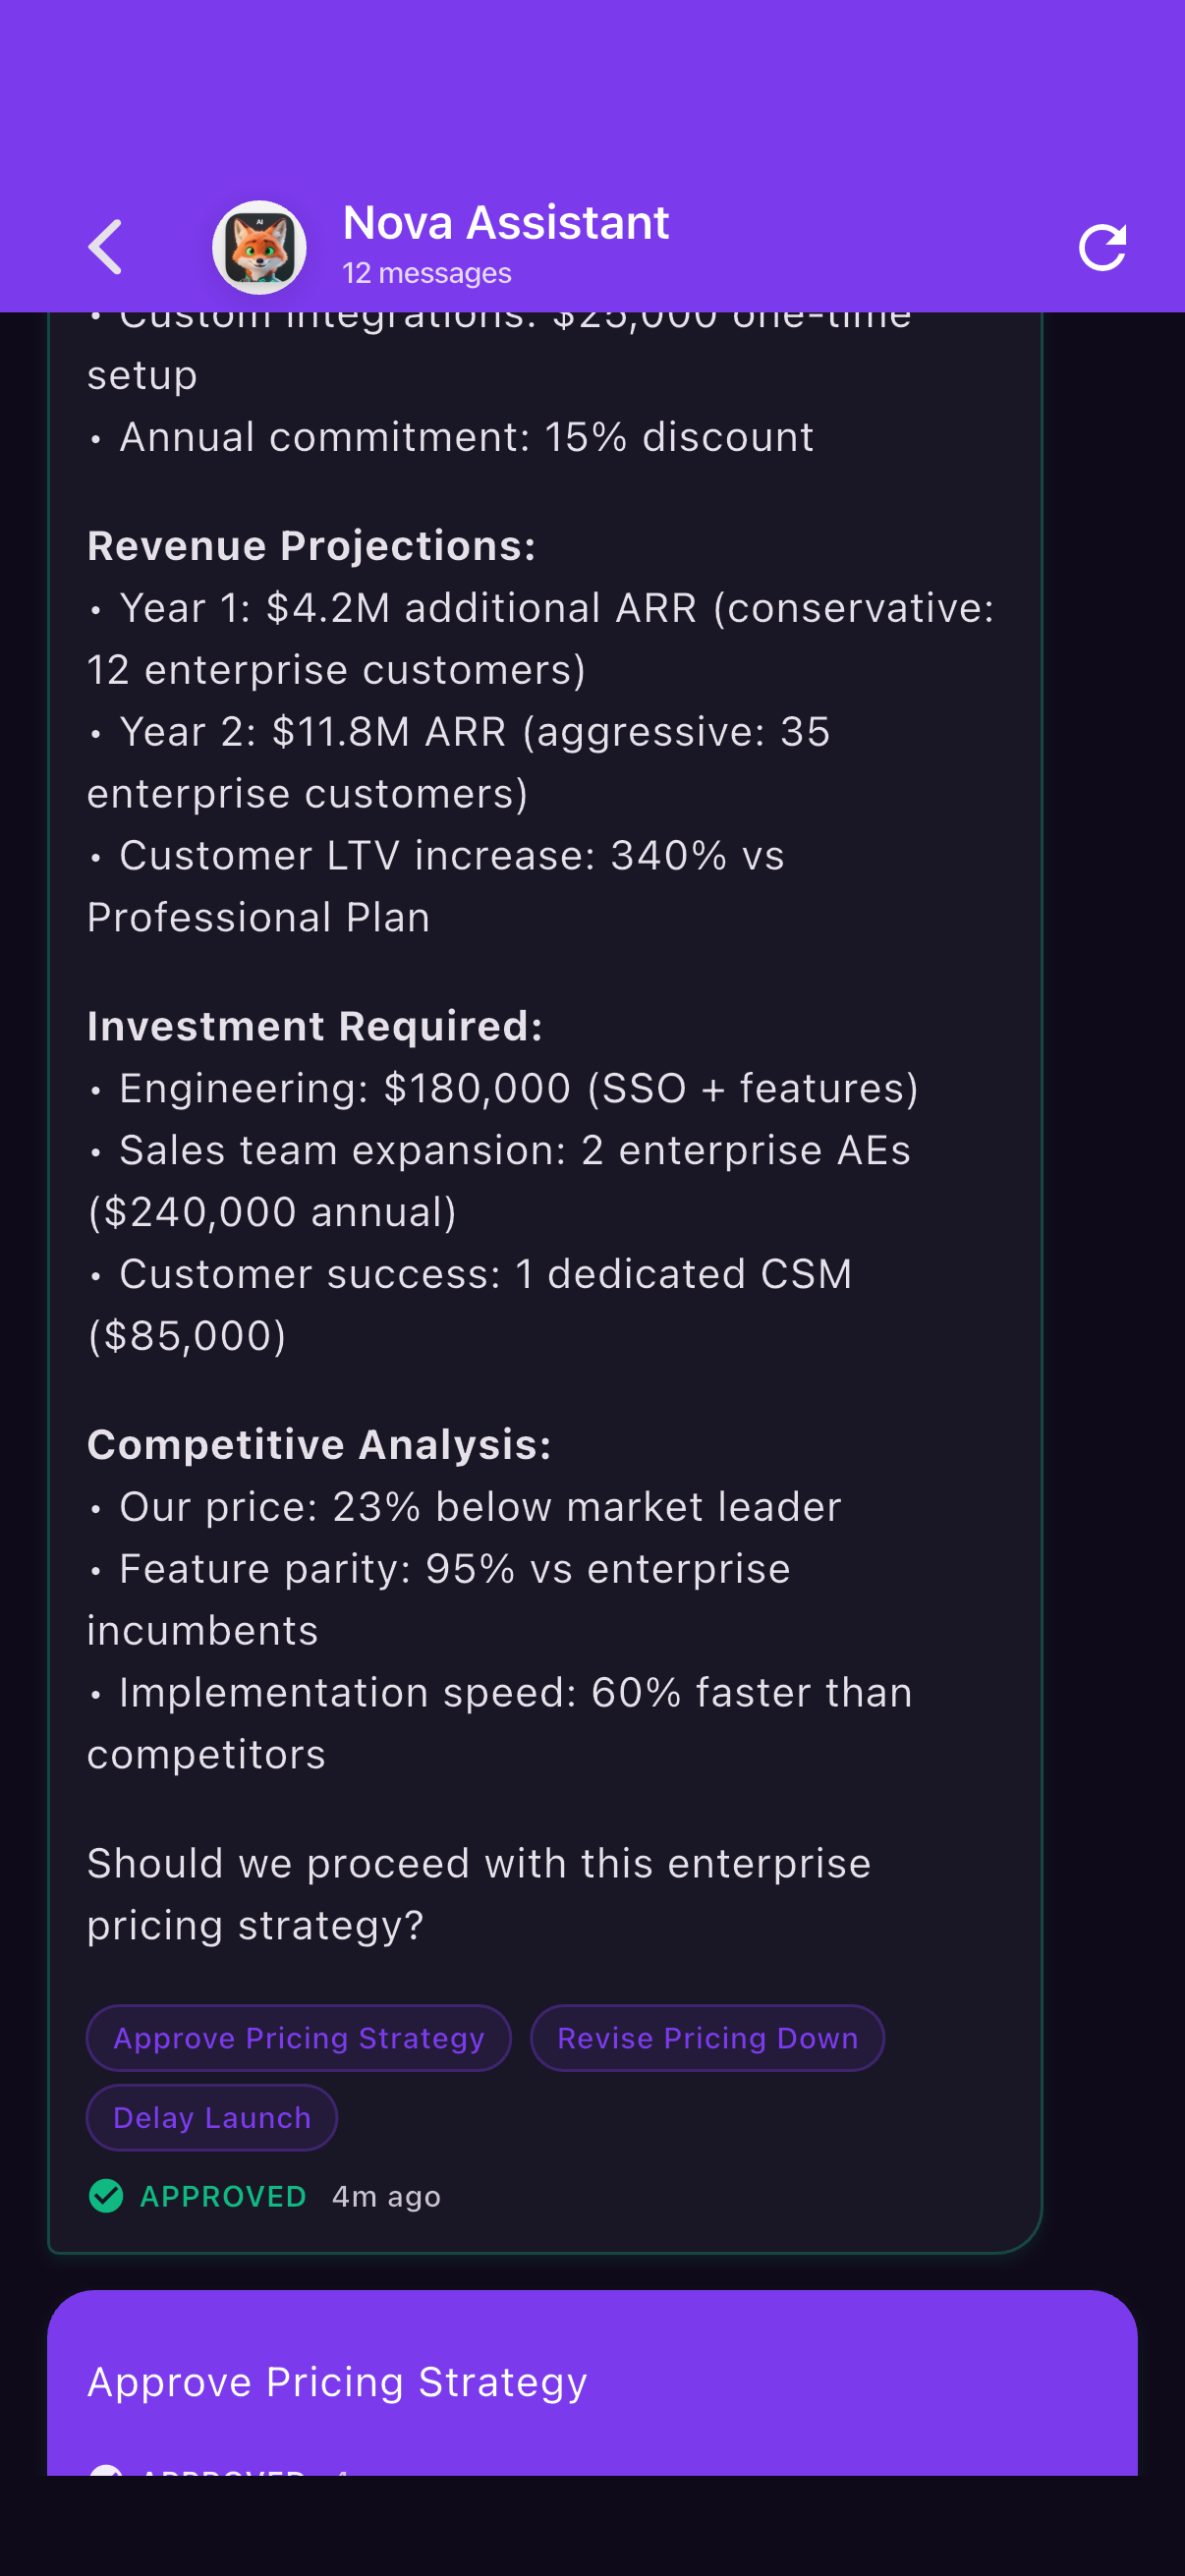Pick the Delay Launch quick reply
The image size is (1185, 2576).
tap(212, 2117)
